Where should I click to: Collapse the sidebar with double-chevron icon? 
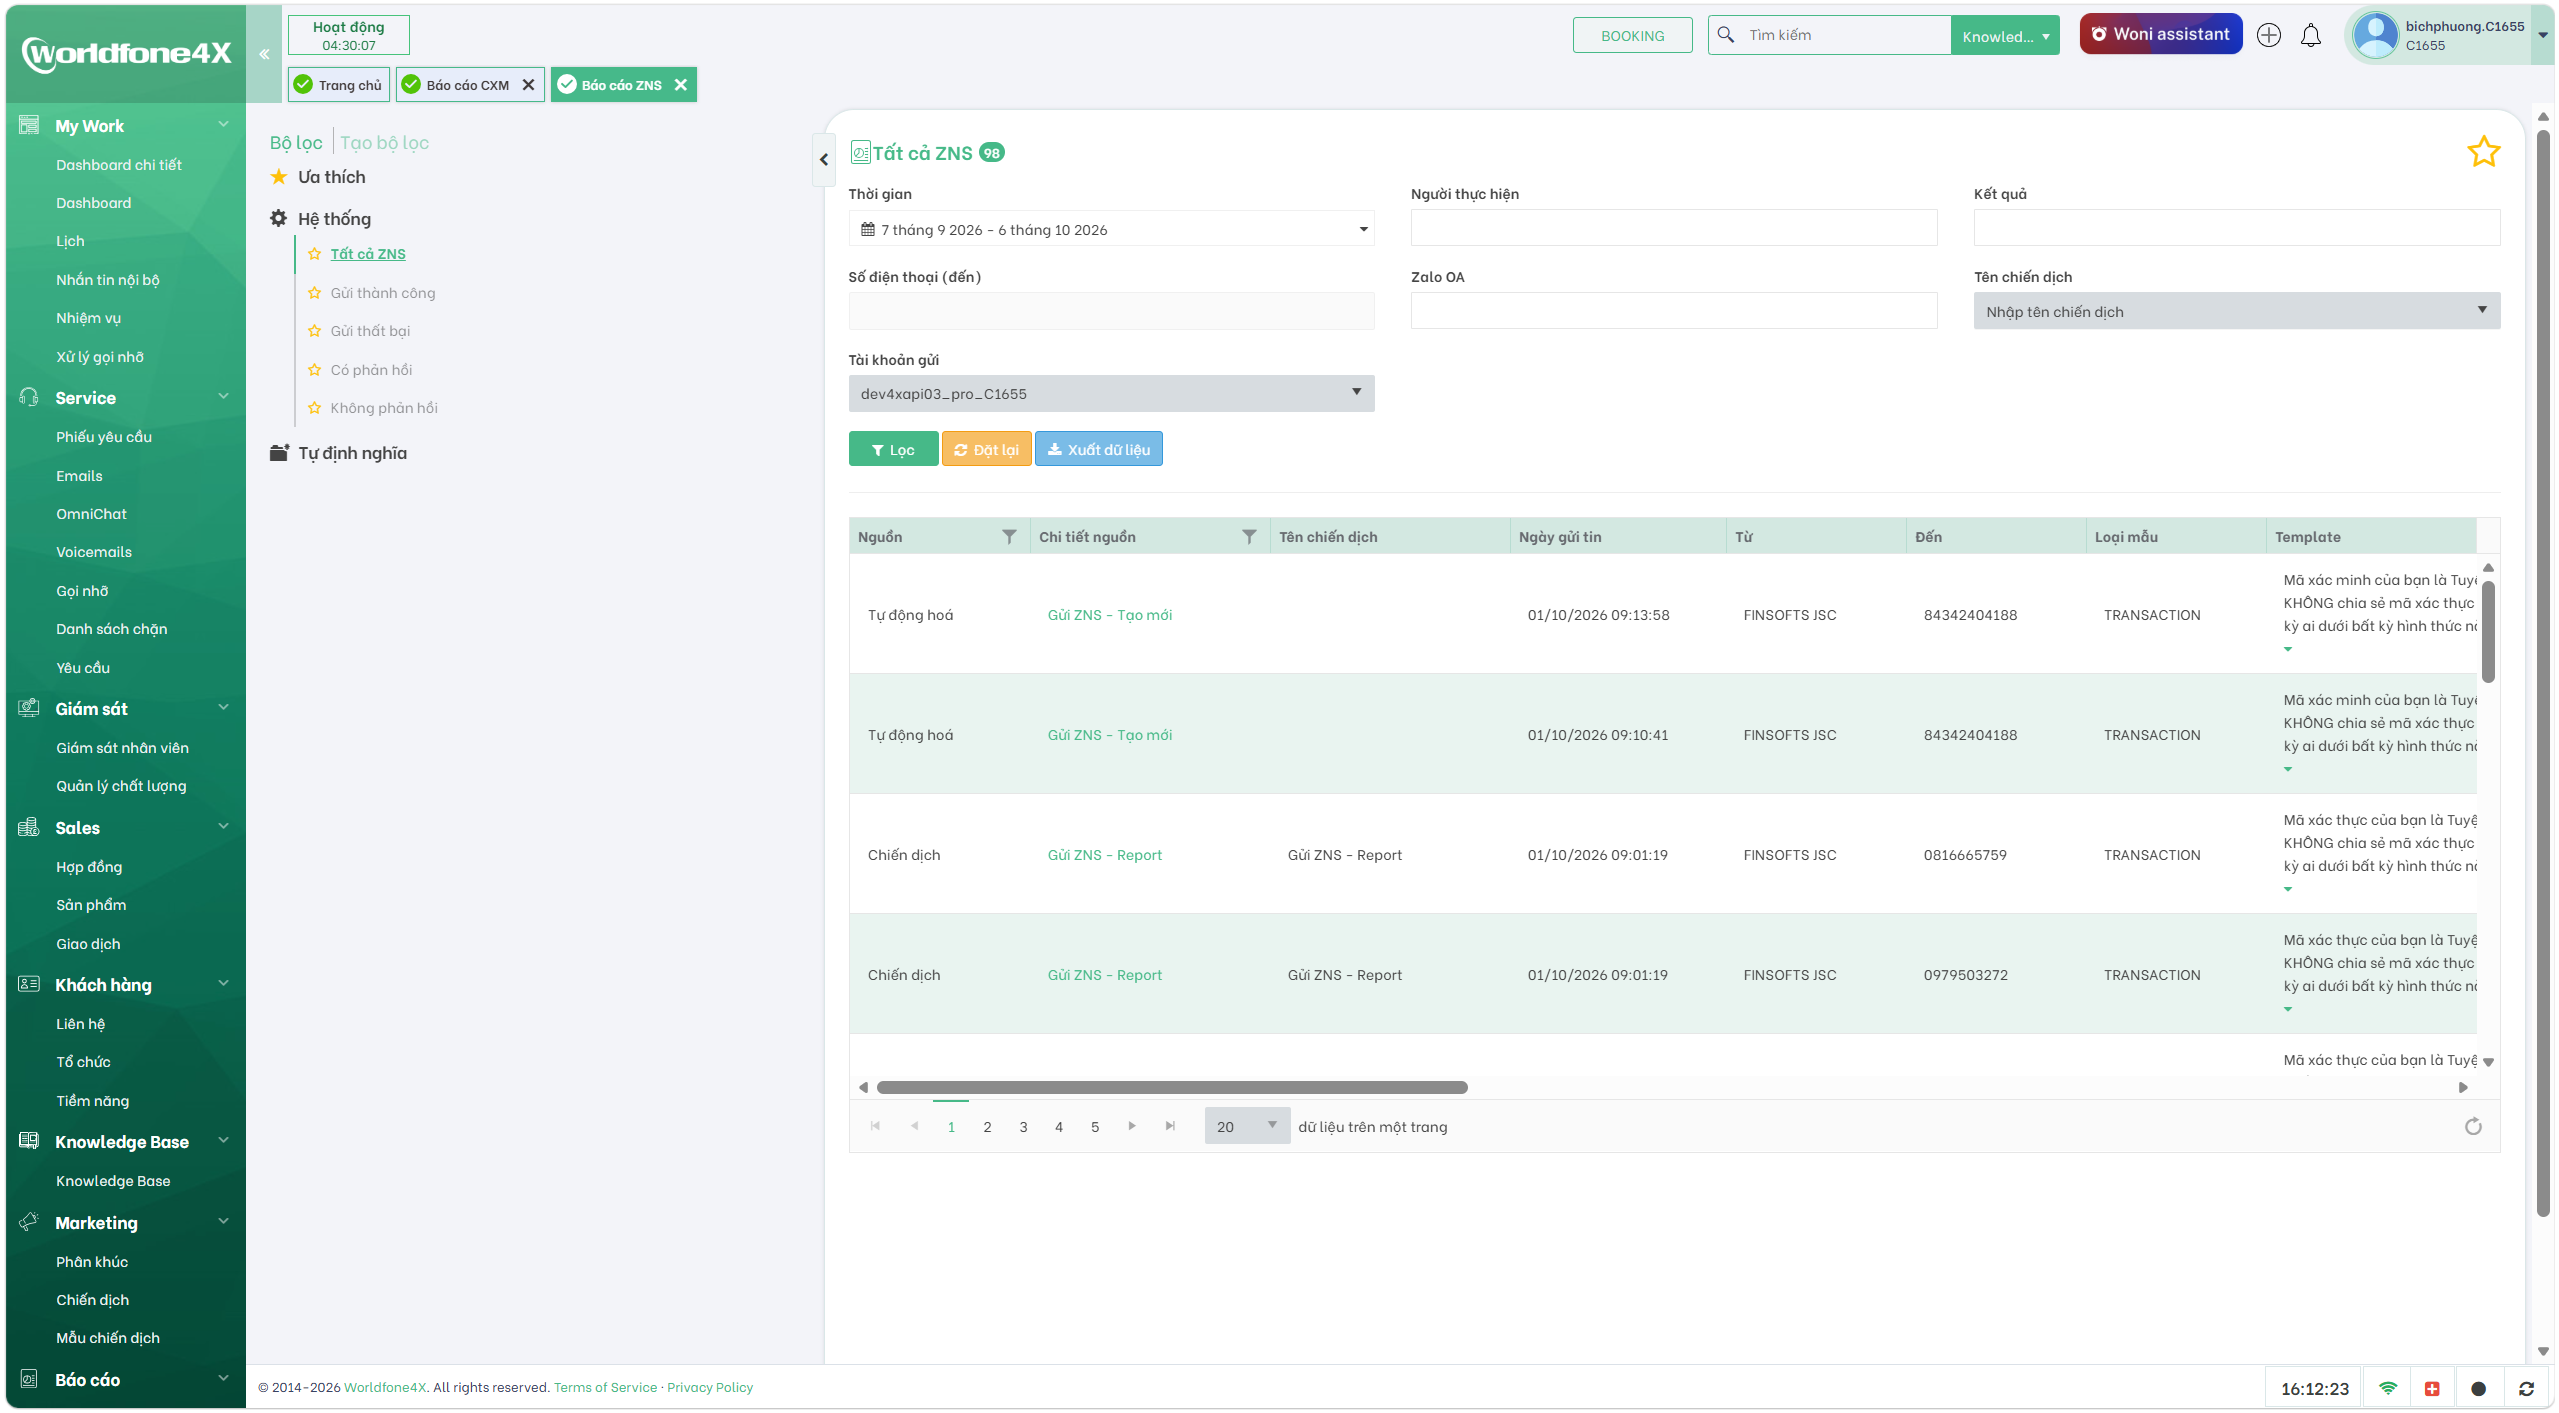[264, 54]
